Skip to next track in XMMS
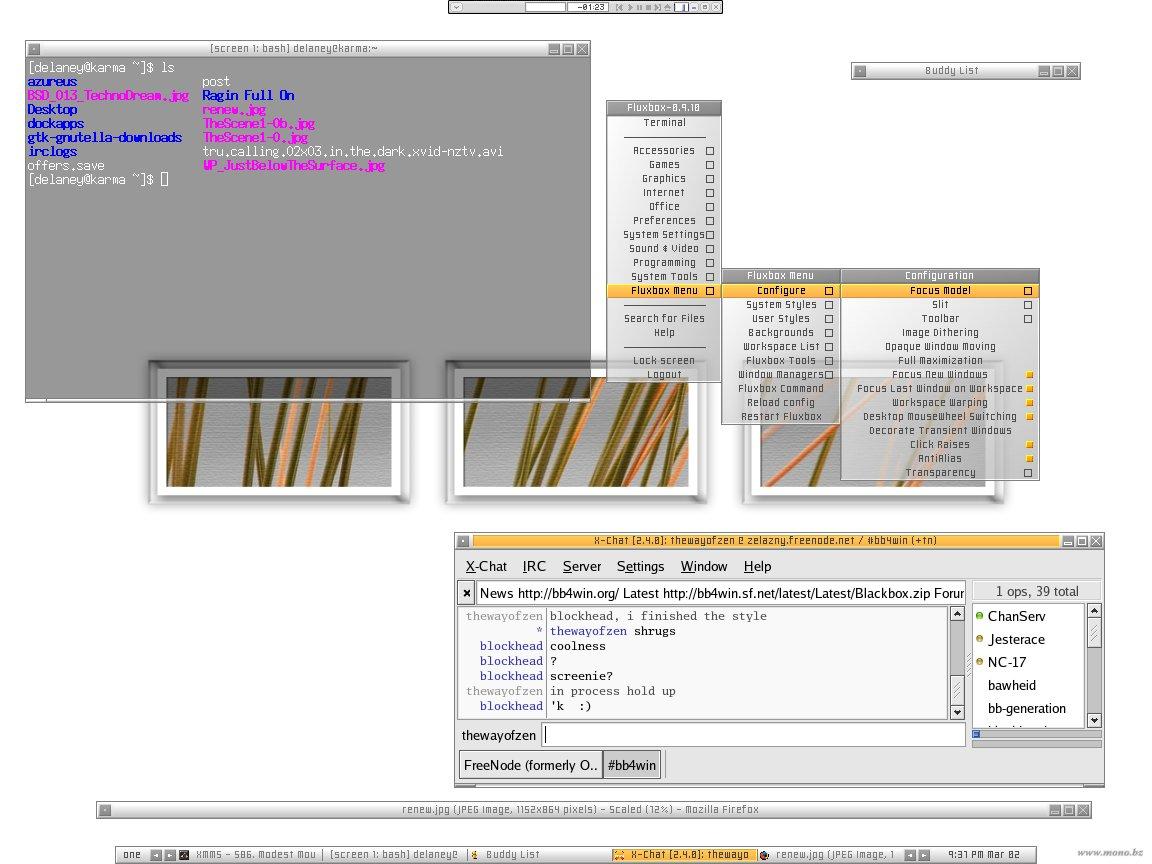The image size is (1152, 864). tap(658, 7)
